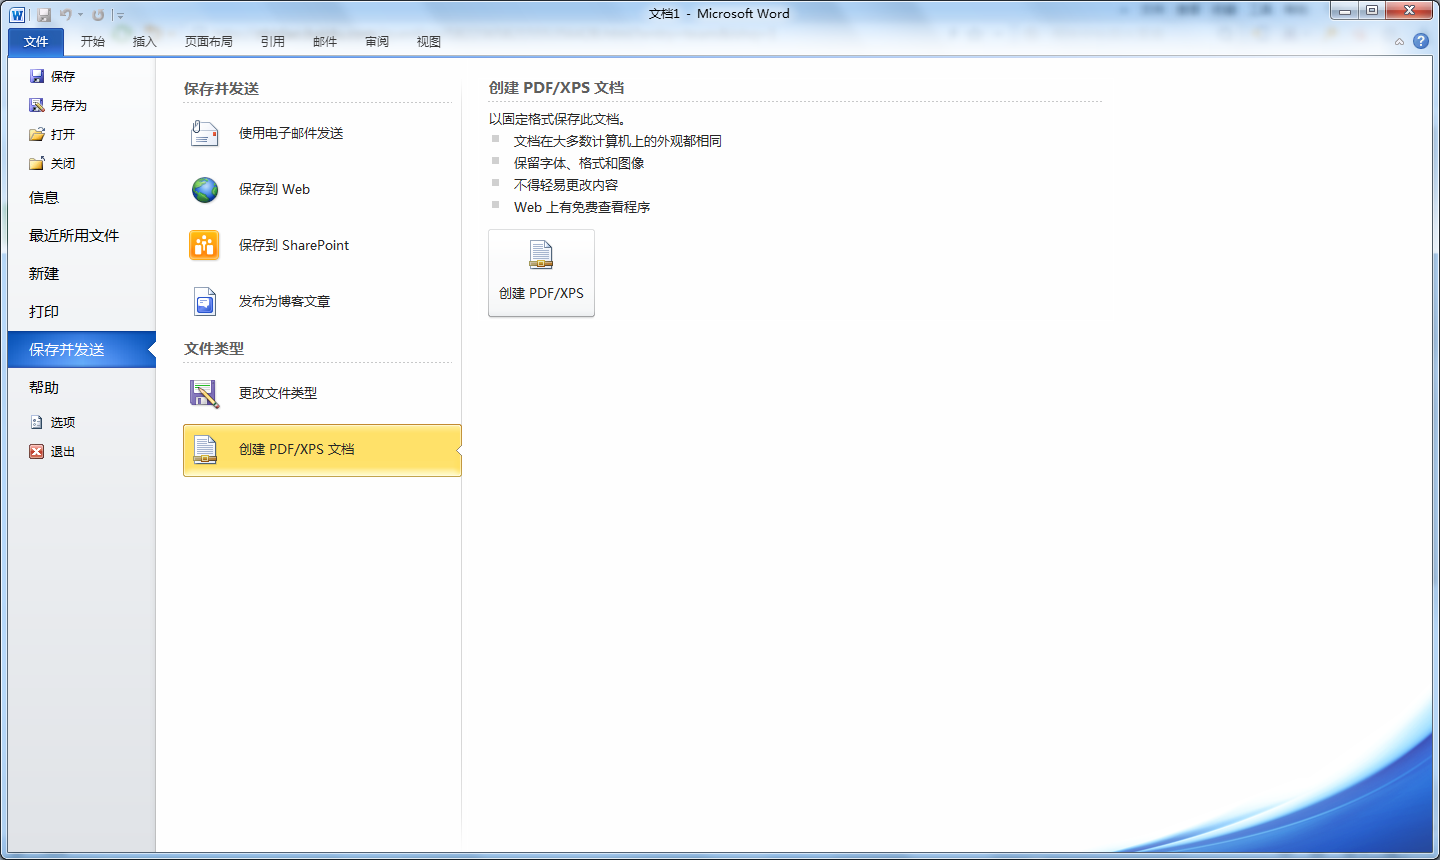Click the 更改文件类型 icon
1440x860 pixels.
pyautogui.click(x=205, y=393)
